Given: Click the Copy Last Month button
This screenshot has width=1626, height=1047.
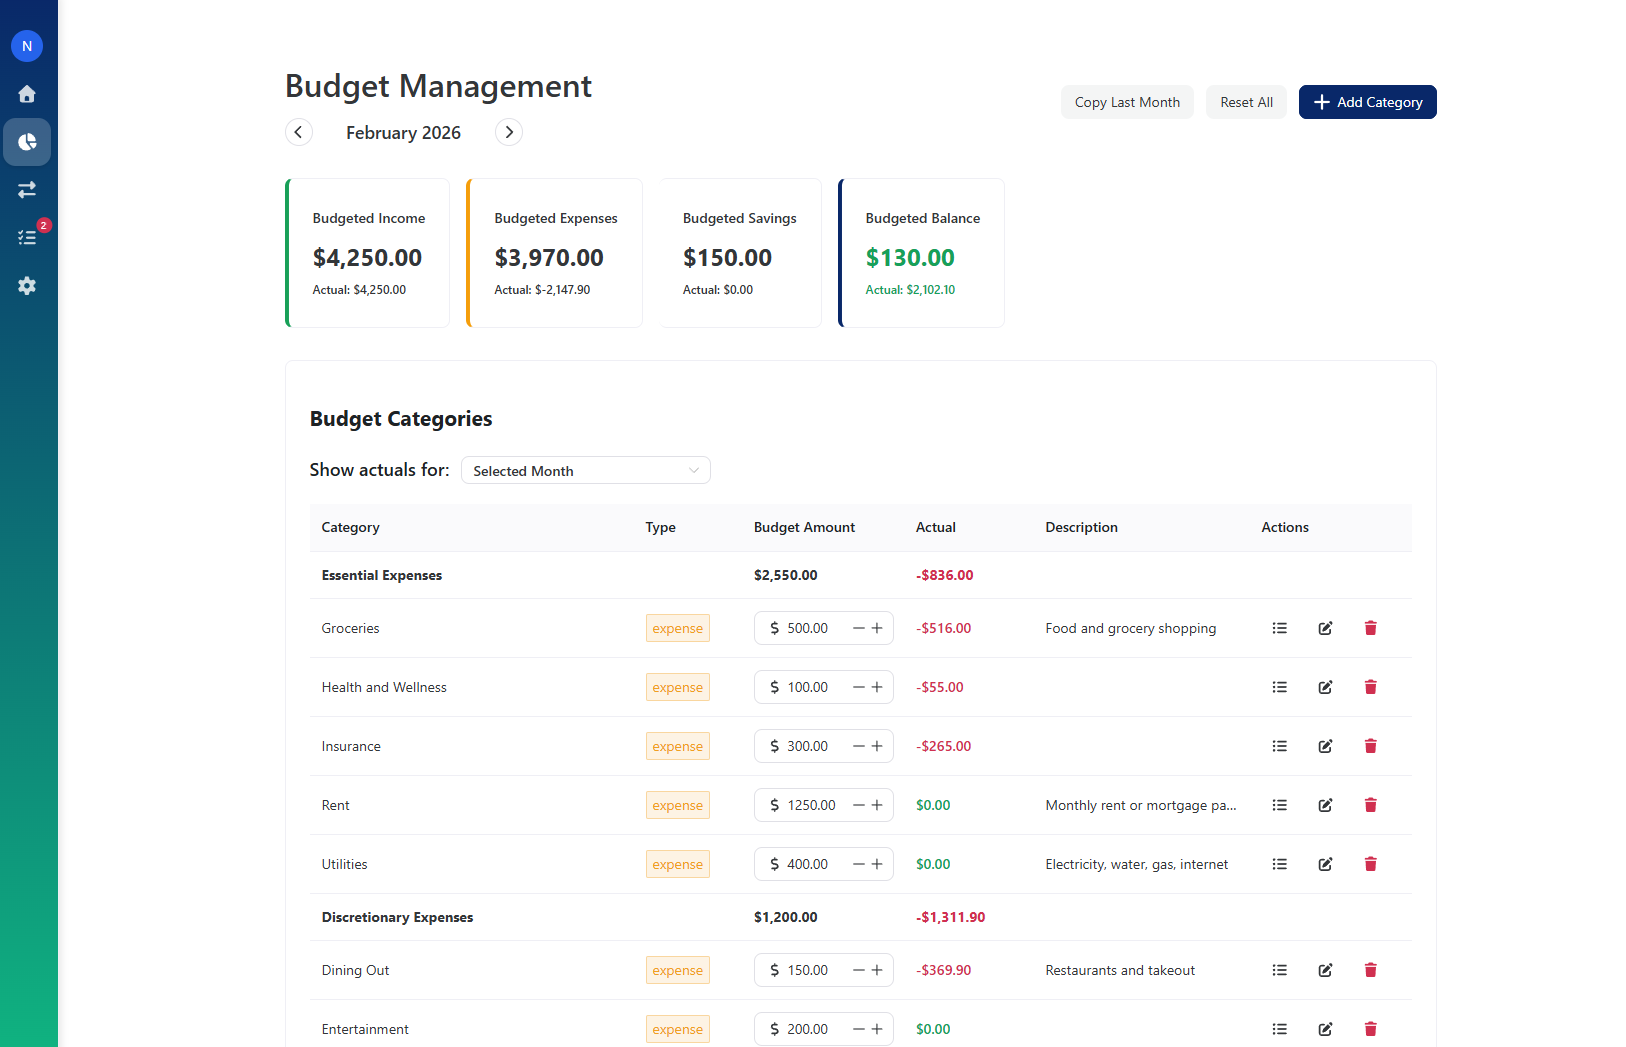Looking at the screenshot, I should pos(1127,102).
